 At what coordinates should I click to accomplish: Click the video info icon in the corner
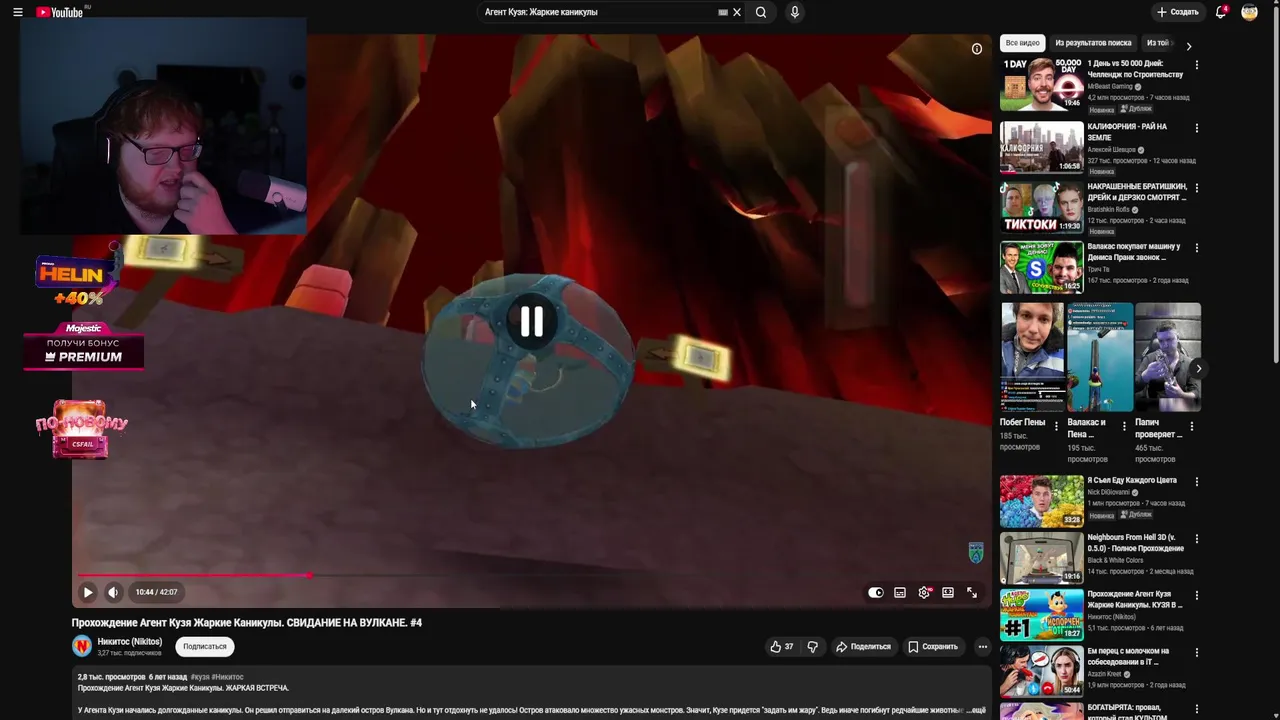(x=977, y=48)
